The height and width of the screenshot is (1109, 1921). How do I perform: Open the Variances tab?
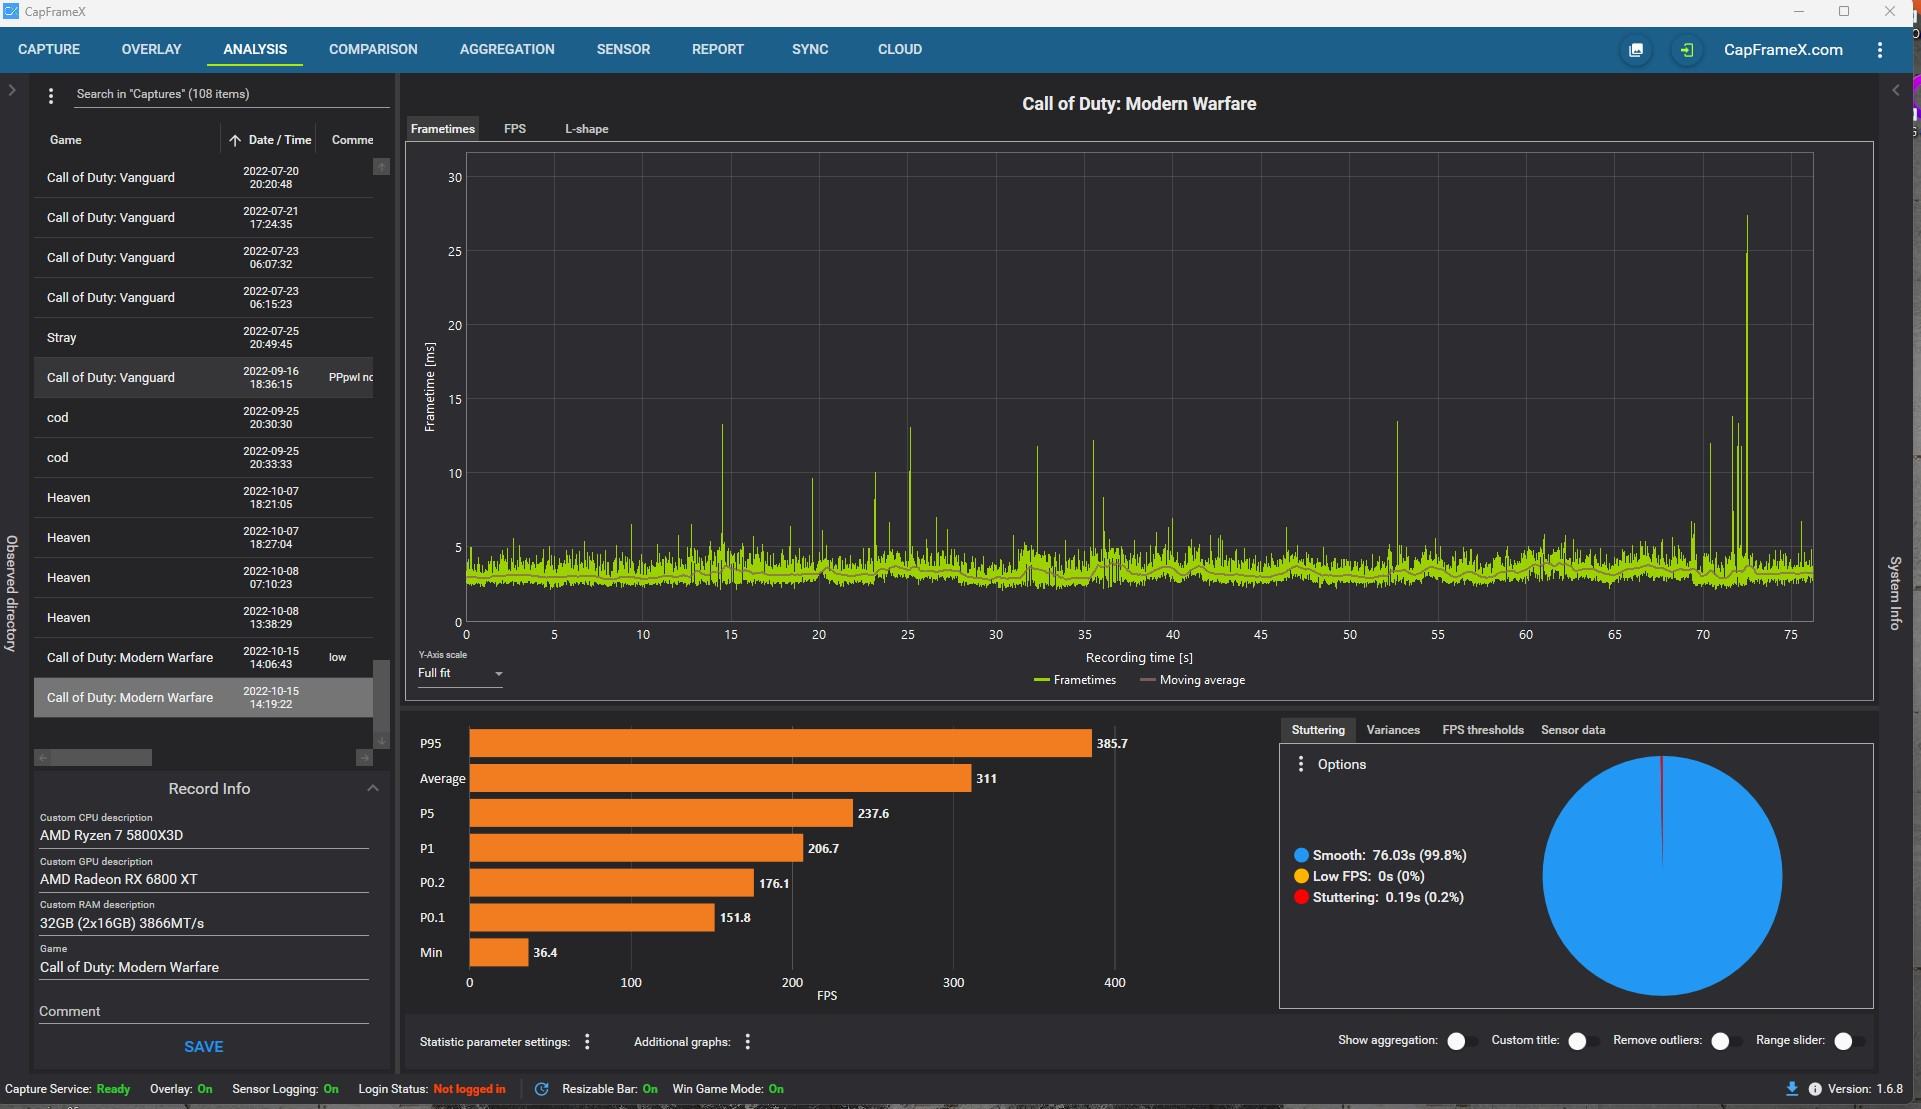(1393, 730)
